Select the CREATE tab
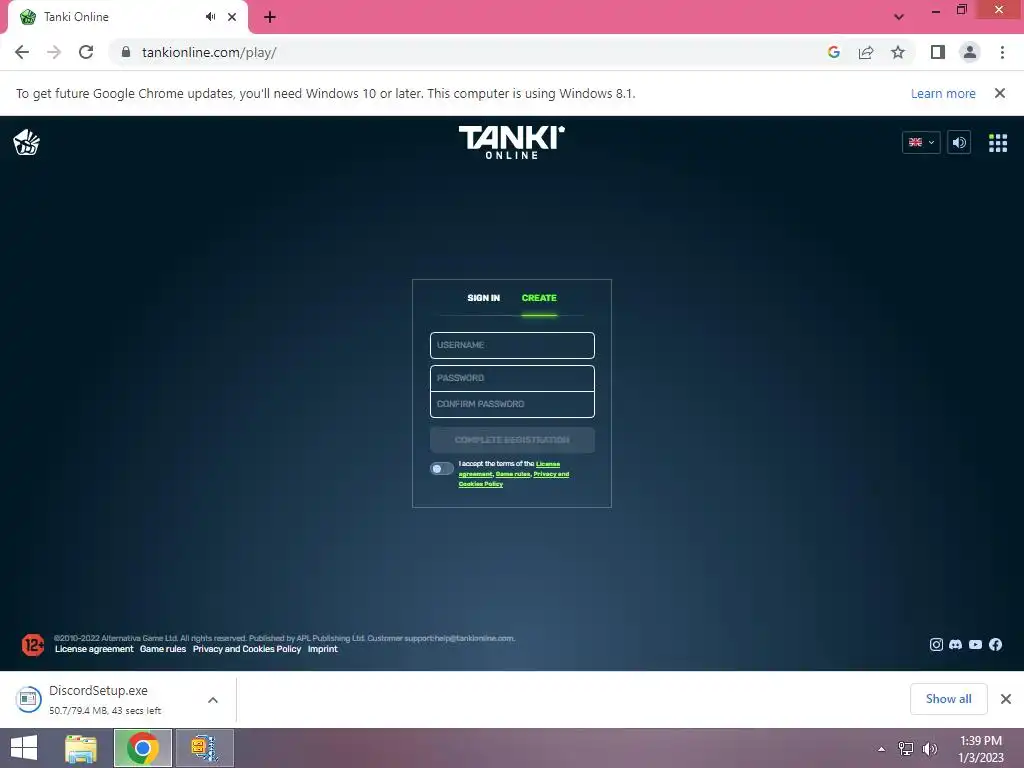Image resolution: width=1024 pixels, height=768 pixels. click(539, 298)
